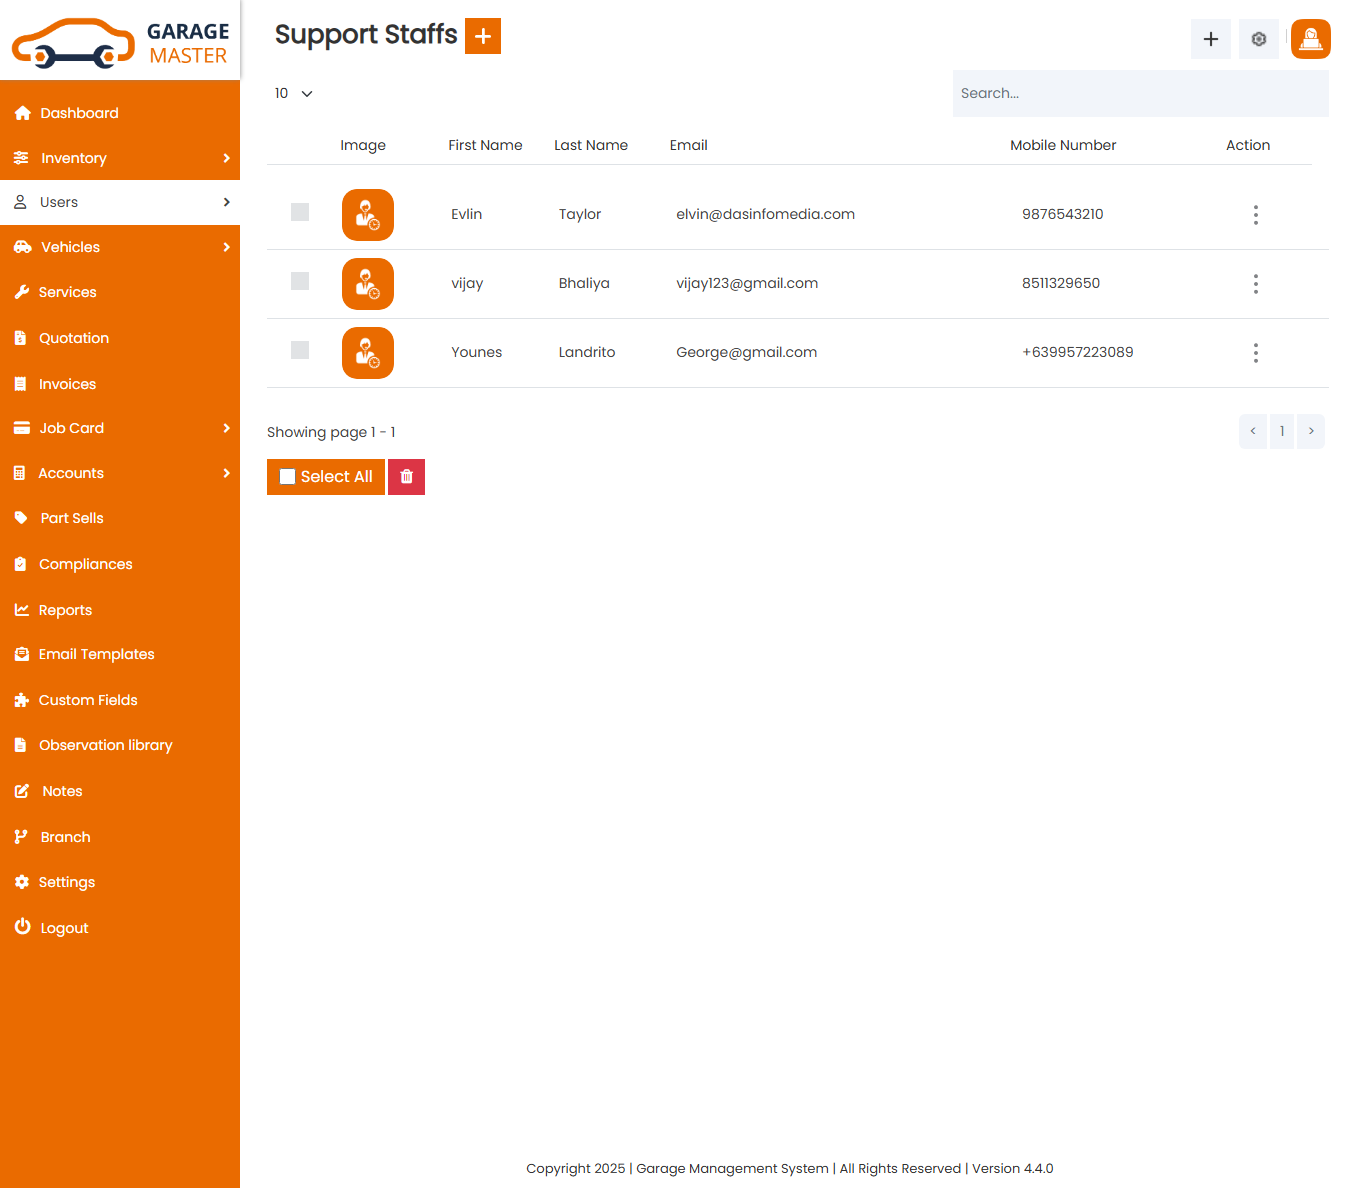Expand the Inventory sidebar submenu
The height and width of the screenshot is (1188, 1366).
120,158
